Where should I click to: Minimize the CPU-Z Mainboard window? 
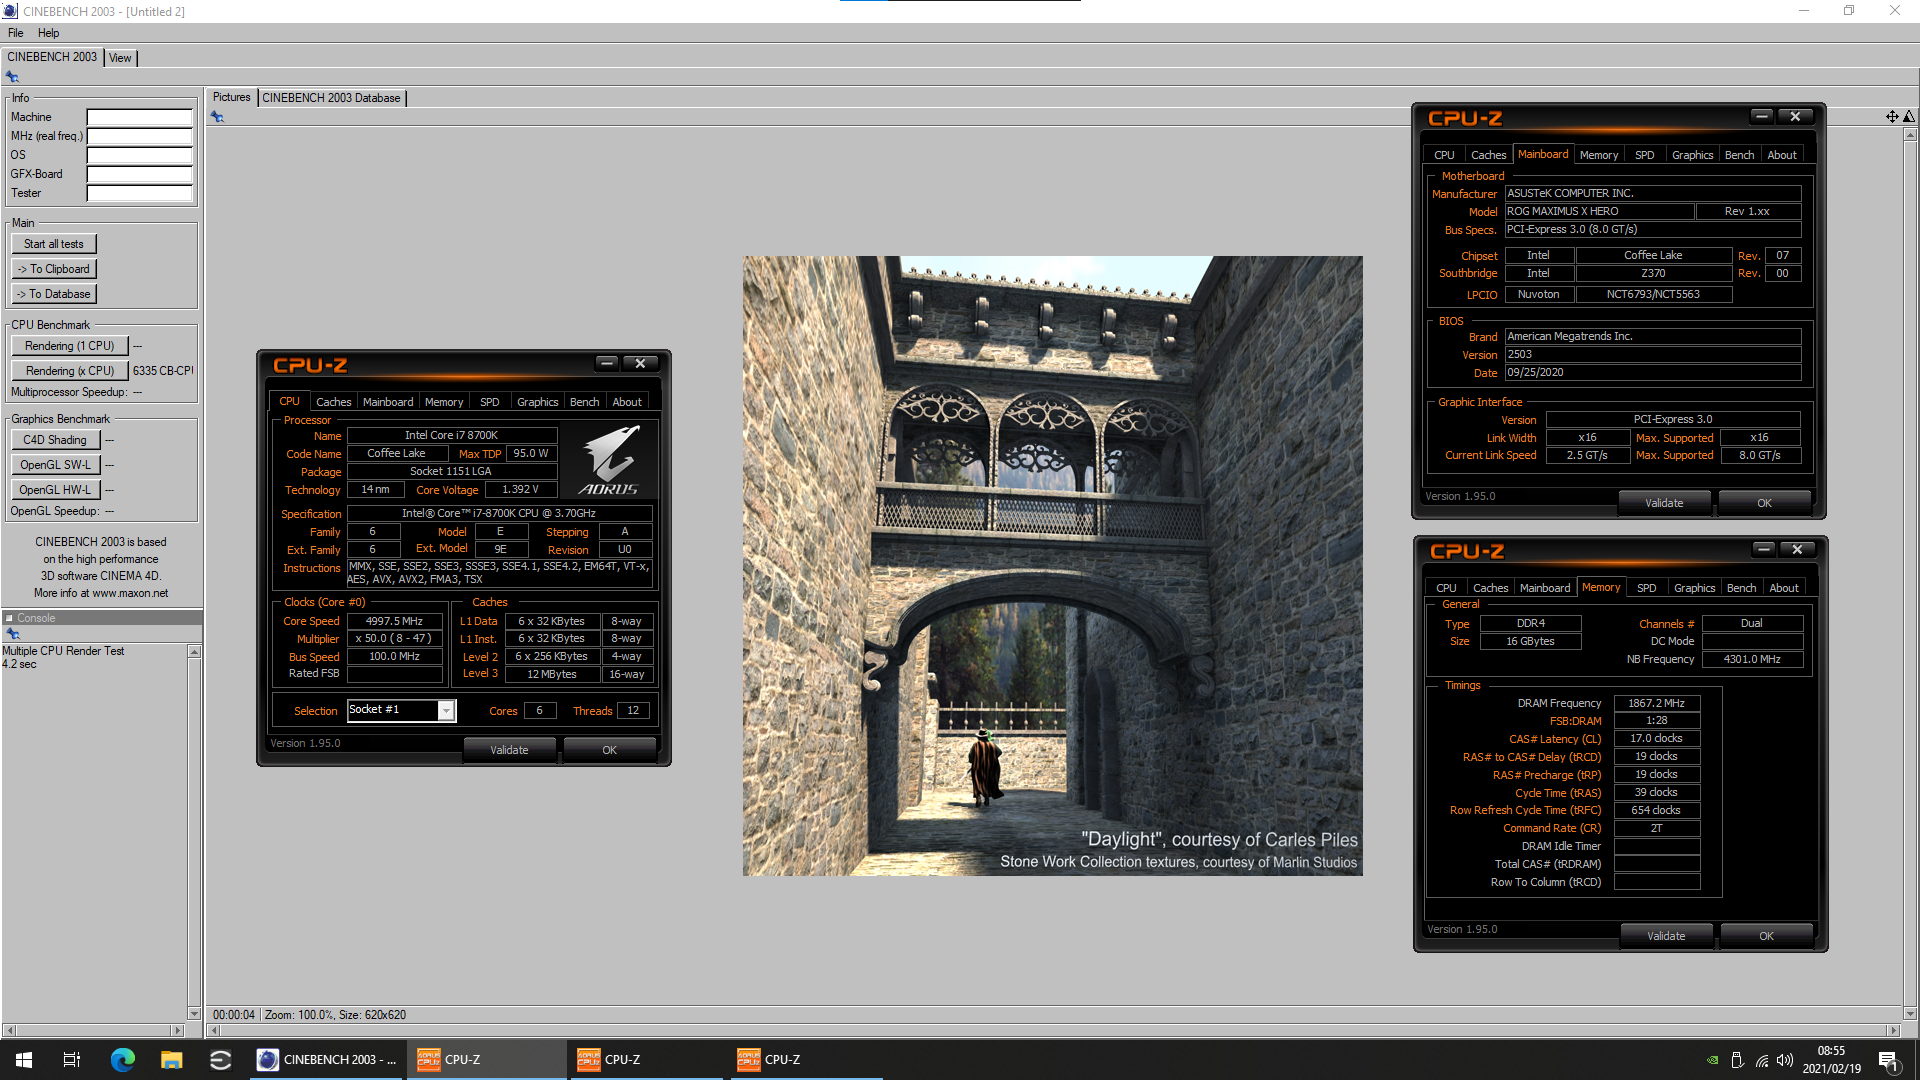[1762, 116]
